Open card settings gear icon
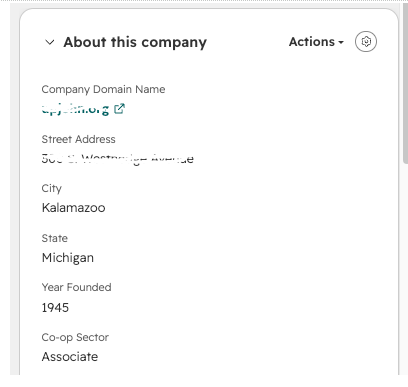The width and height of the screenshot is (408, 387). point(366,42)
